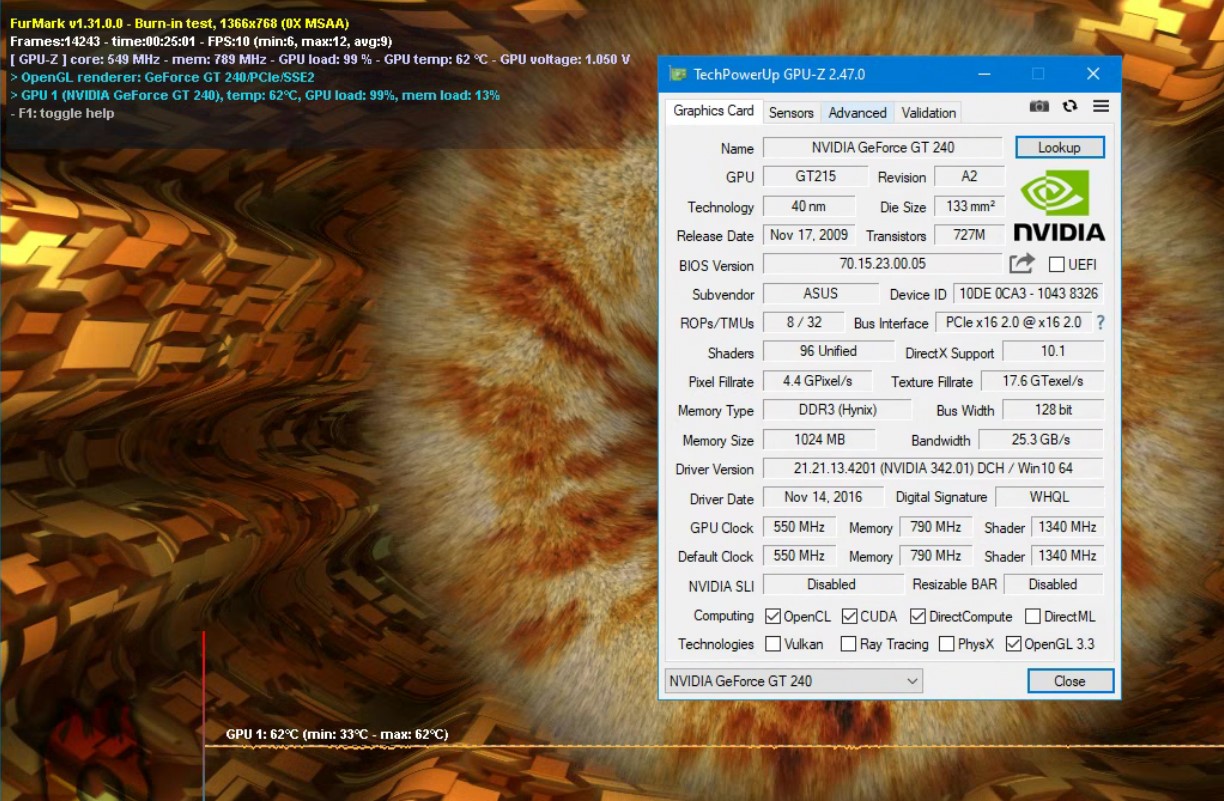The height and width of the screenshot is (801, 1224).
Task: Toggle the DirectCompute checkbox
Action: tap(918, 616)
